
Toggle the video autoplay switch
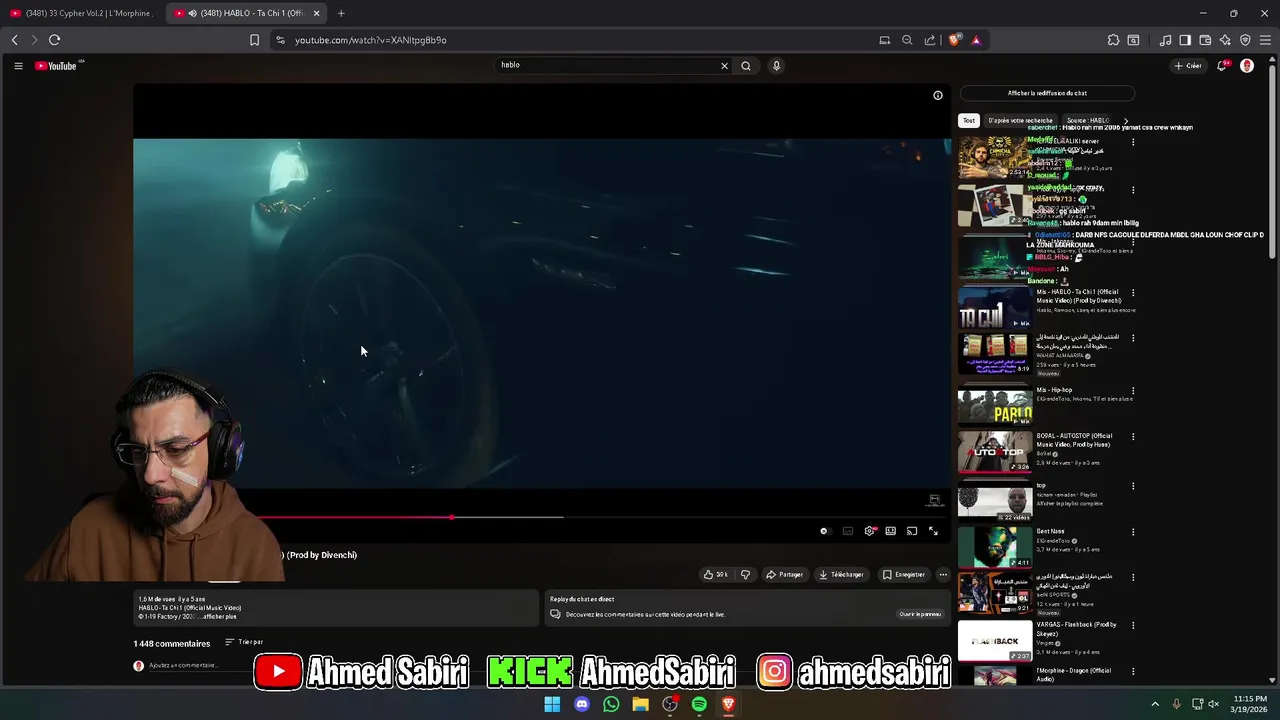click(x=824, y=531)
